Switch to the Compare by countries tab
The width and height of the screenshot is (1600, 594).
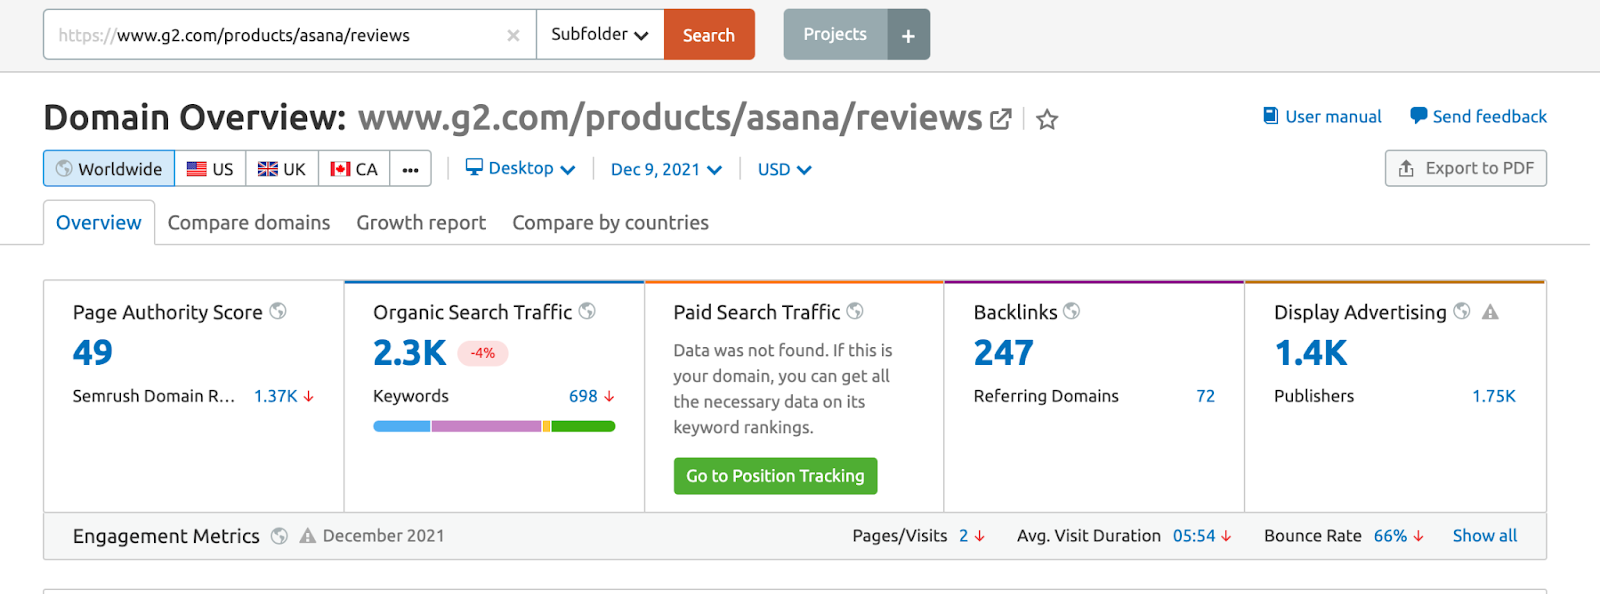pyautogui.click(x=611, y=222)
